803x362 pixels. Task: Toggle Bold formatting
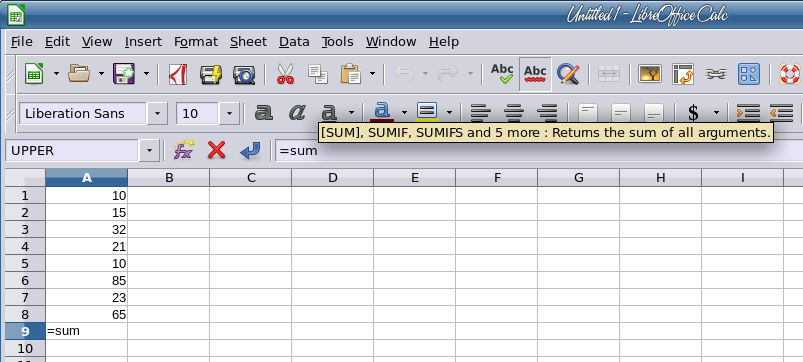pyautogui.click(x=264, y=113)
